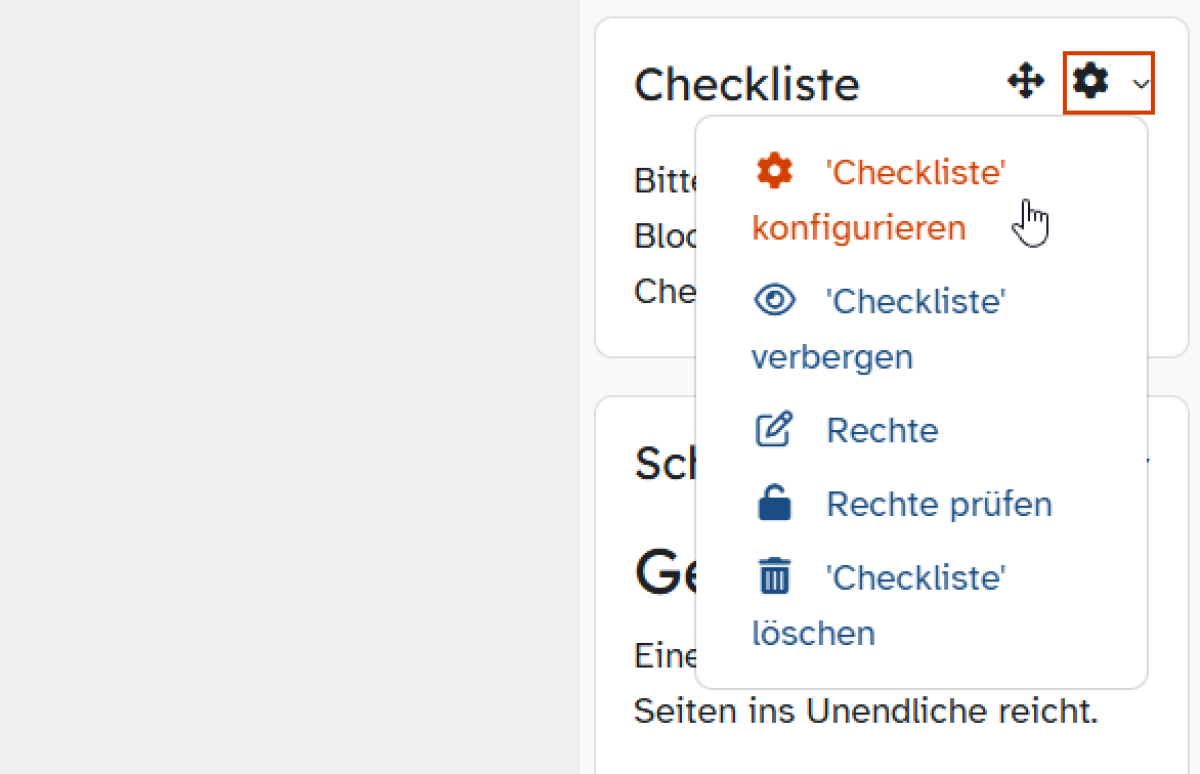Click the open padlock icon beside Rechte prüfen

click(x=774, y=503)
